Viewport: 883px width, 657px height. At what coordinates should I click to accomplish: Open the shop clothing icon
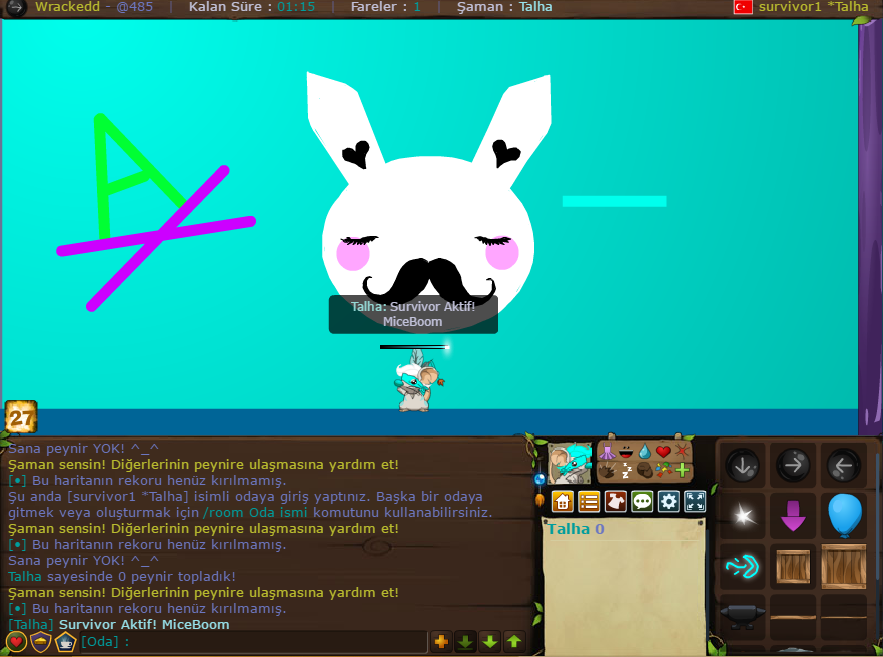pyautogui.click(x=616, y=501)
